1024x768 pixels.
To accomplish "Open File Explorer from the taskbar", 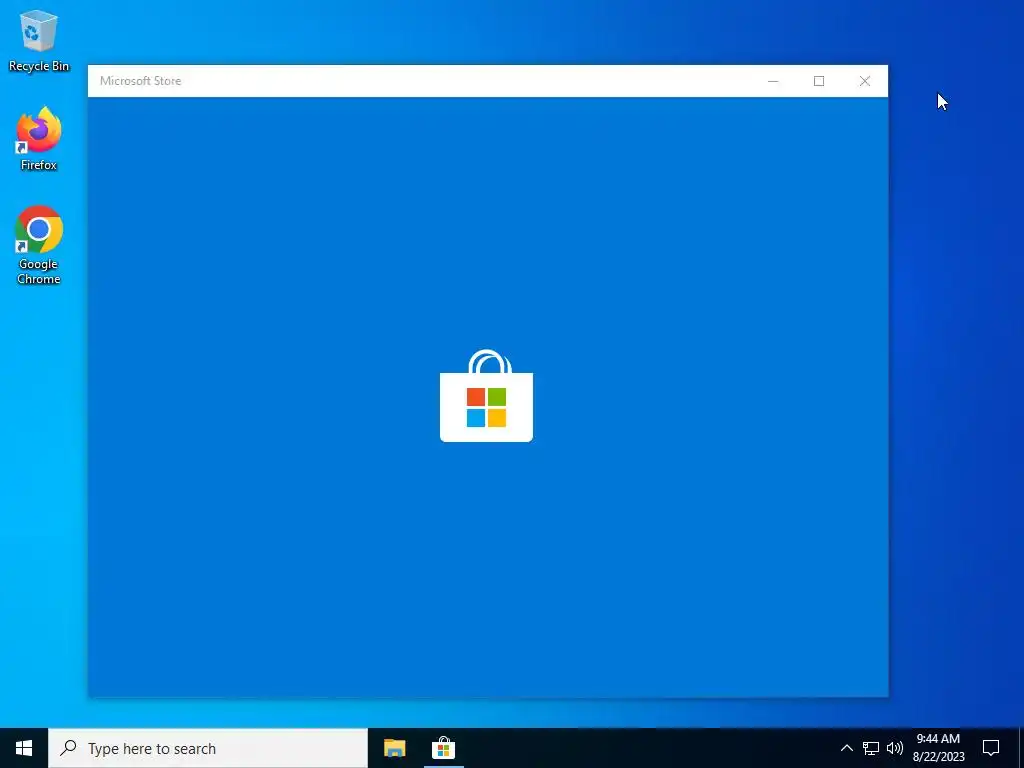I will (394, 748).
